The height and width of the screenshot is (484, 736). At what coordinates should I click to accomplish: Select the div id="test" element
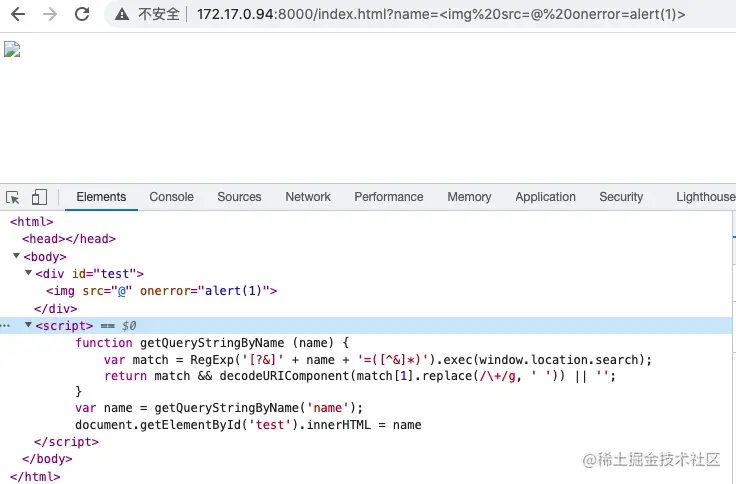pos(90,274)
